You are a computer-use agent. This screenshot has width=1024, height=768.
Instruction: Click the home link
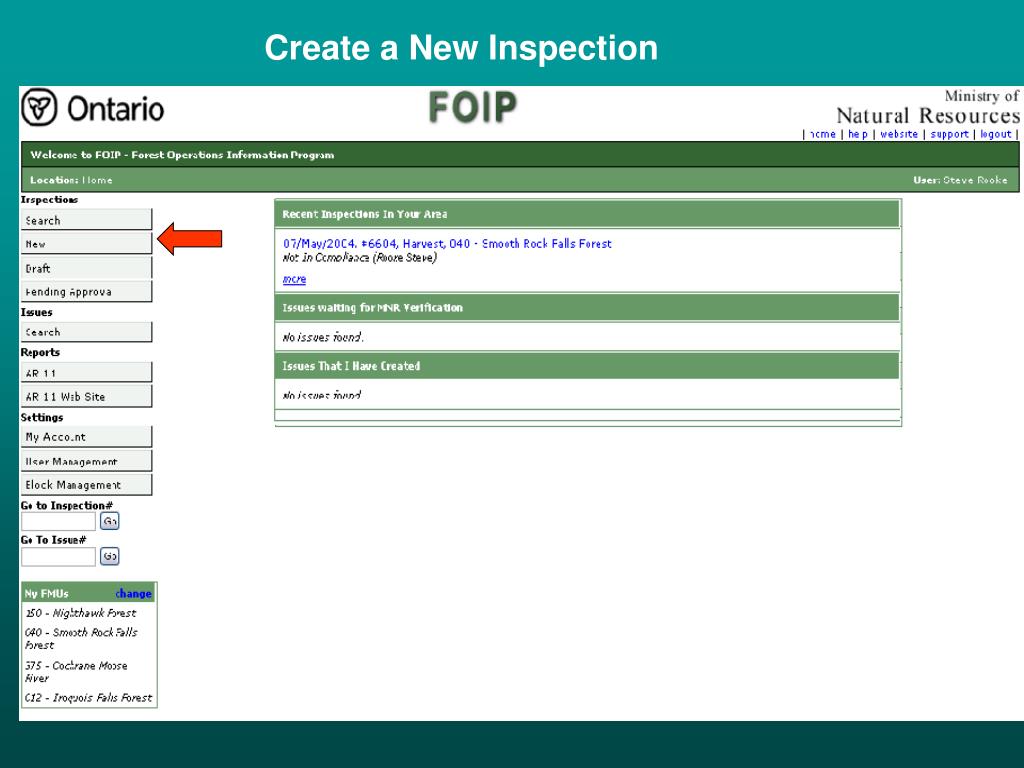point(822,134)
